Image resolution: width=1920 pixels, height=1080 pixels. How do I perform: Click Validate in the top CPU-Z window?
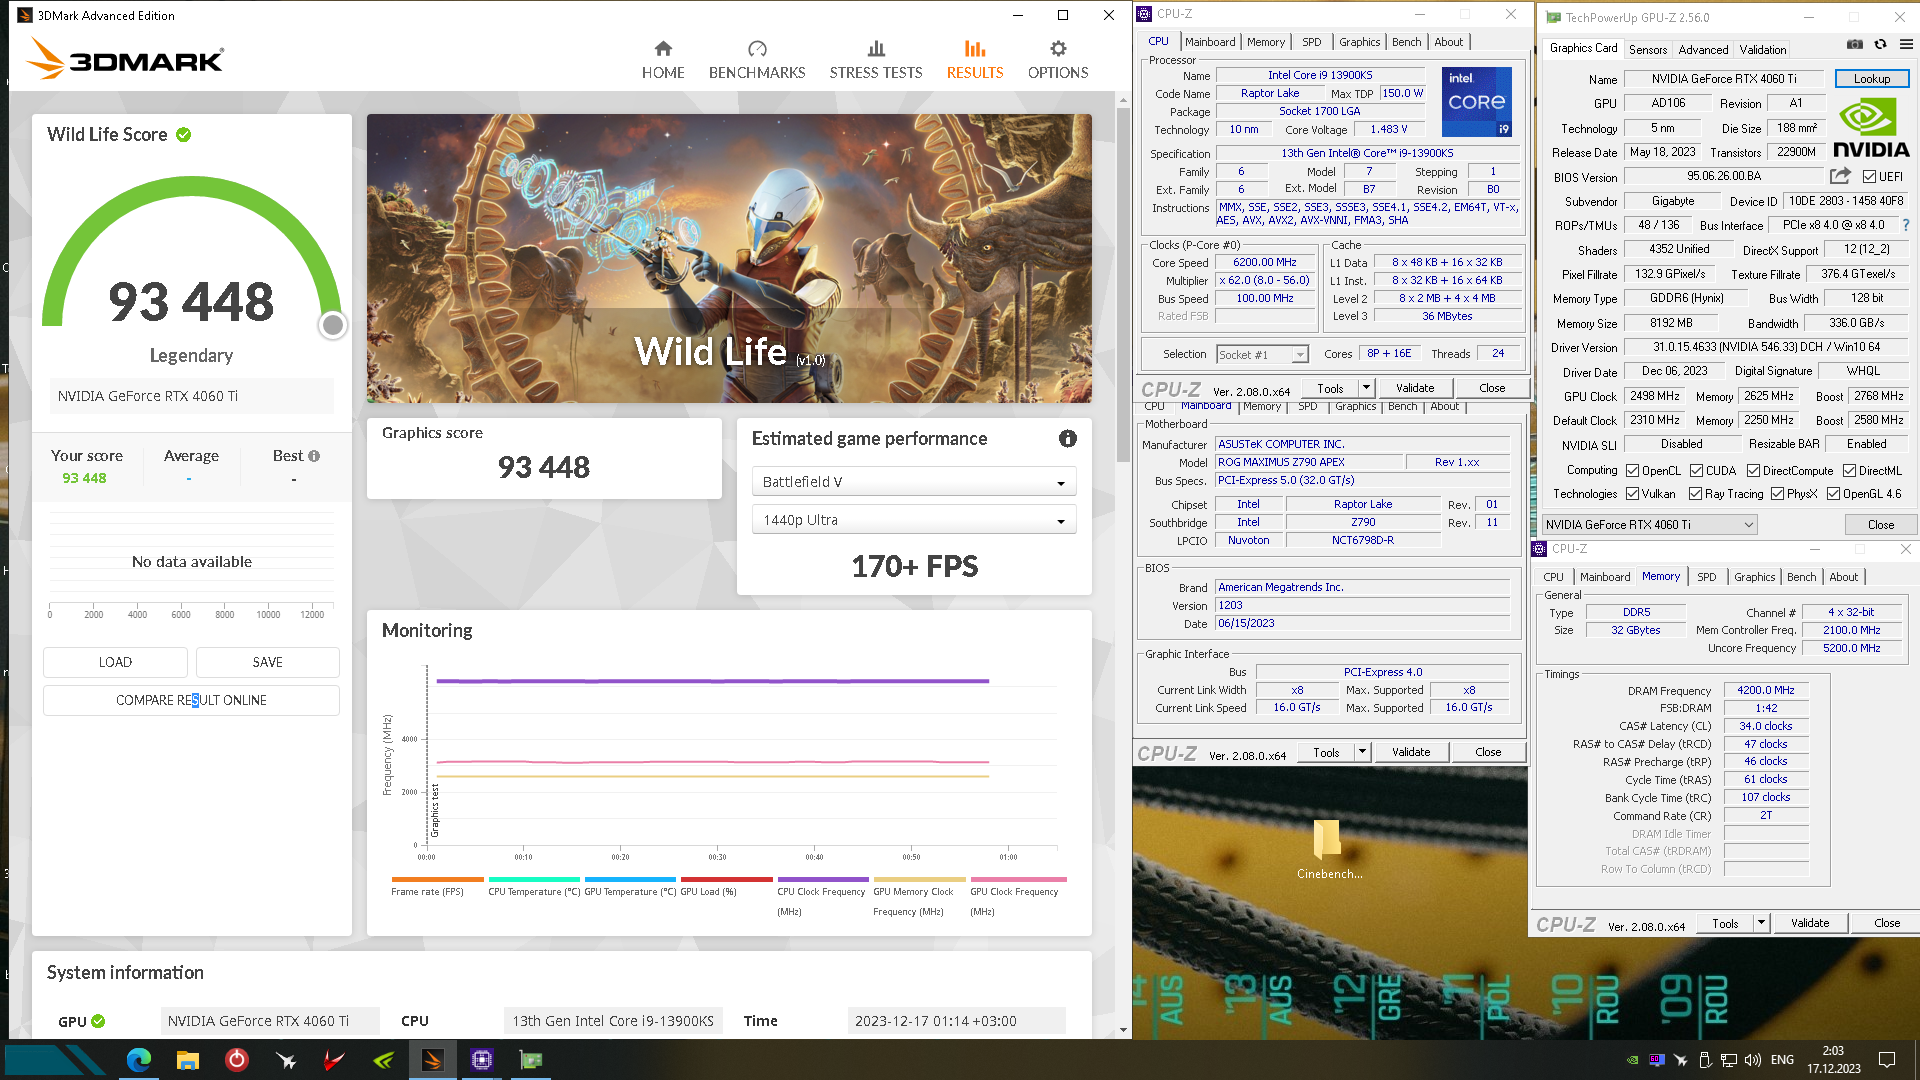pos(1415,388)
